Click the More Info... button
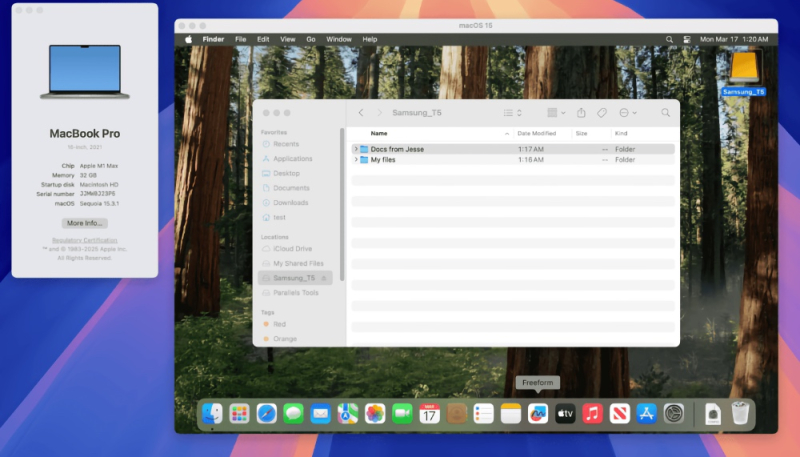Screen dimensions: 800x457 (84, 223)
